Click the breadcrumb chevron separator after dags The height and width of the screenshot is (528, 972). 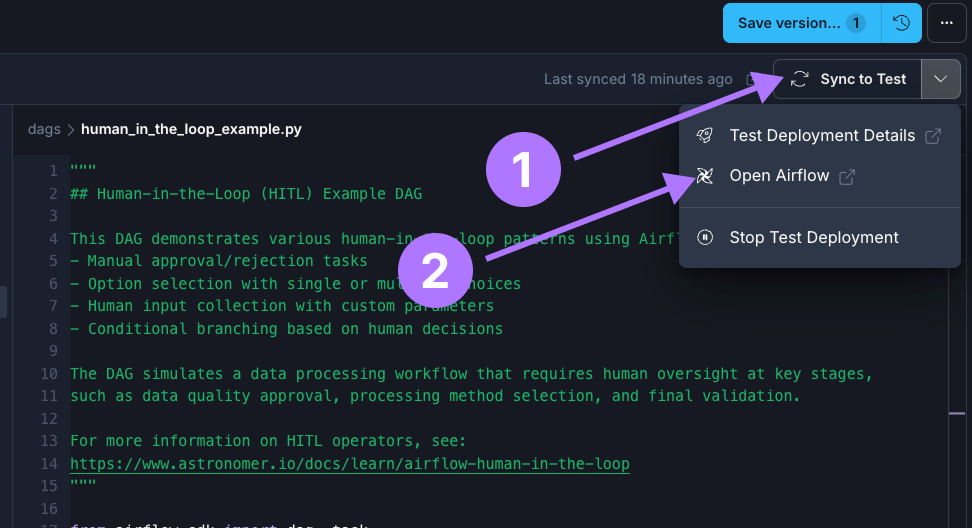71,129
